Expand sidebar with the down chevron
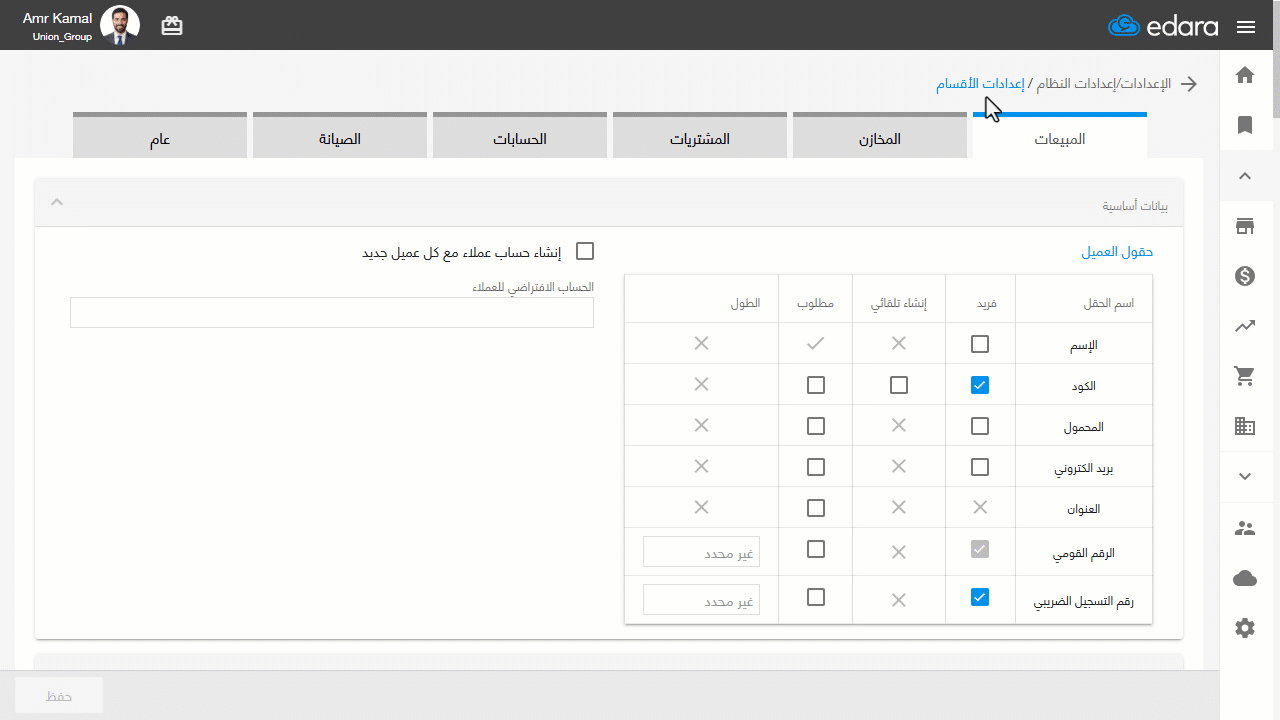 click(1245, 477)
